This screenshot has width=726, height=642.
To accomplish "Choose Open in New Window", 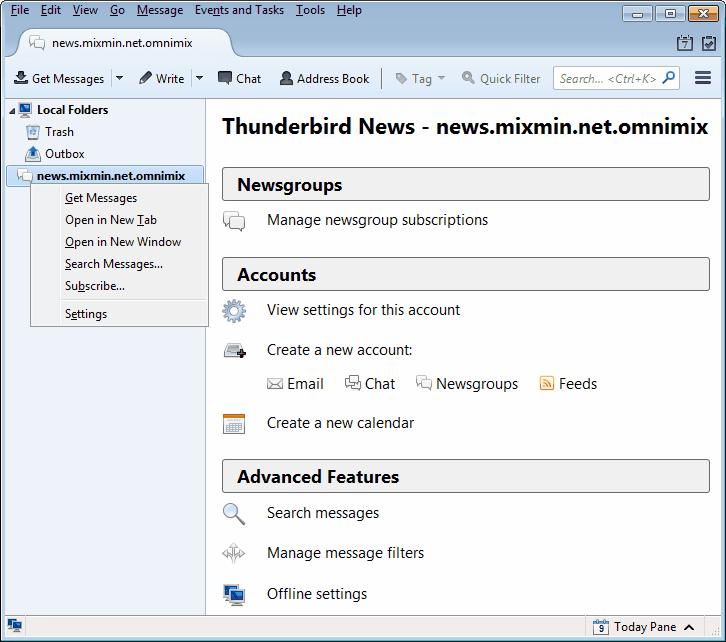I will tap(123, 242).
